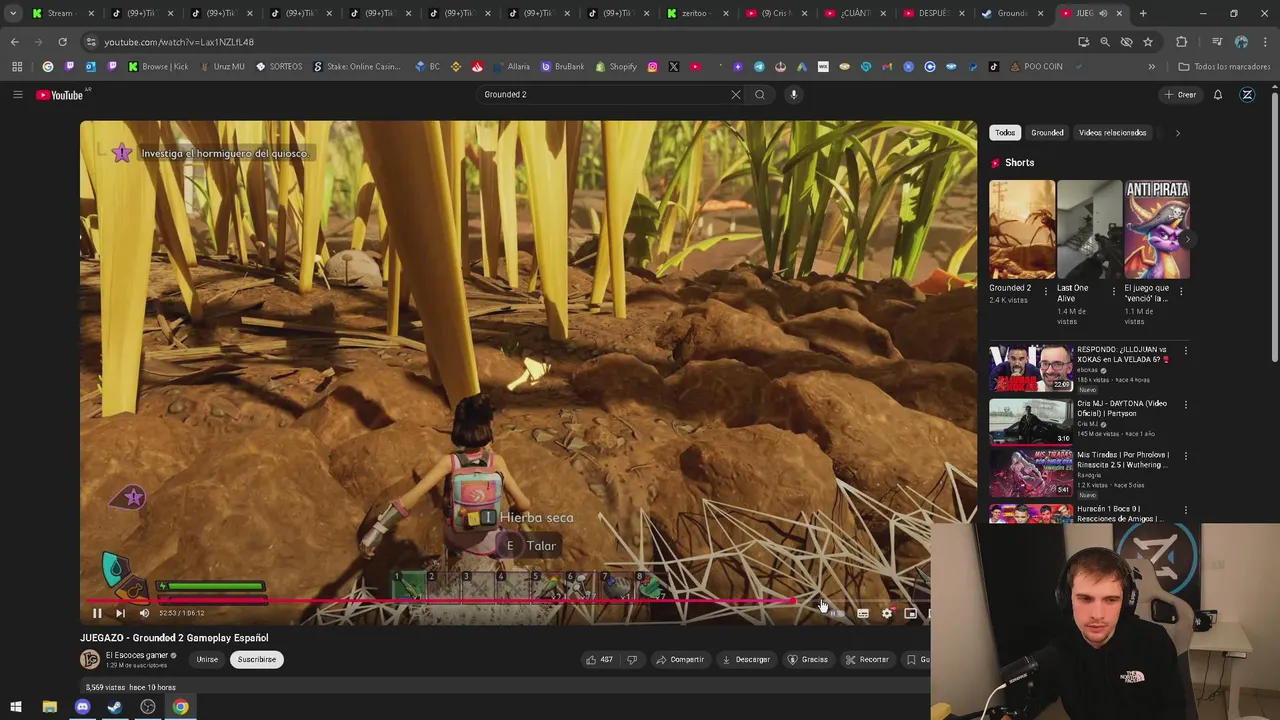Click the Crear create button
This screenshot has width=1280, height=720.
pos(1180,94)
